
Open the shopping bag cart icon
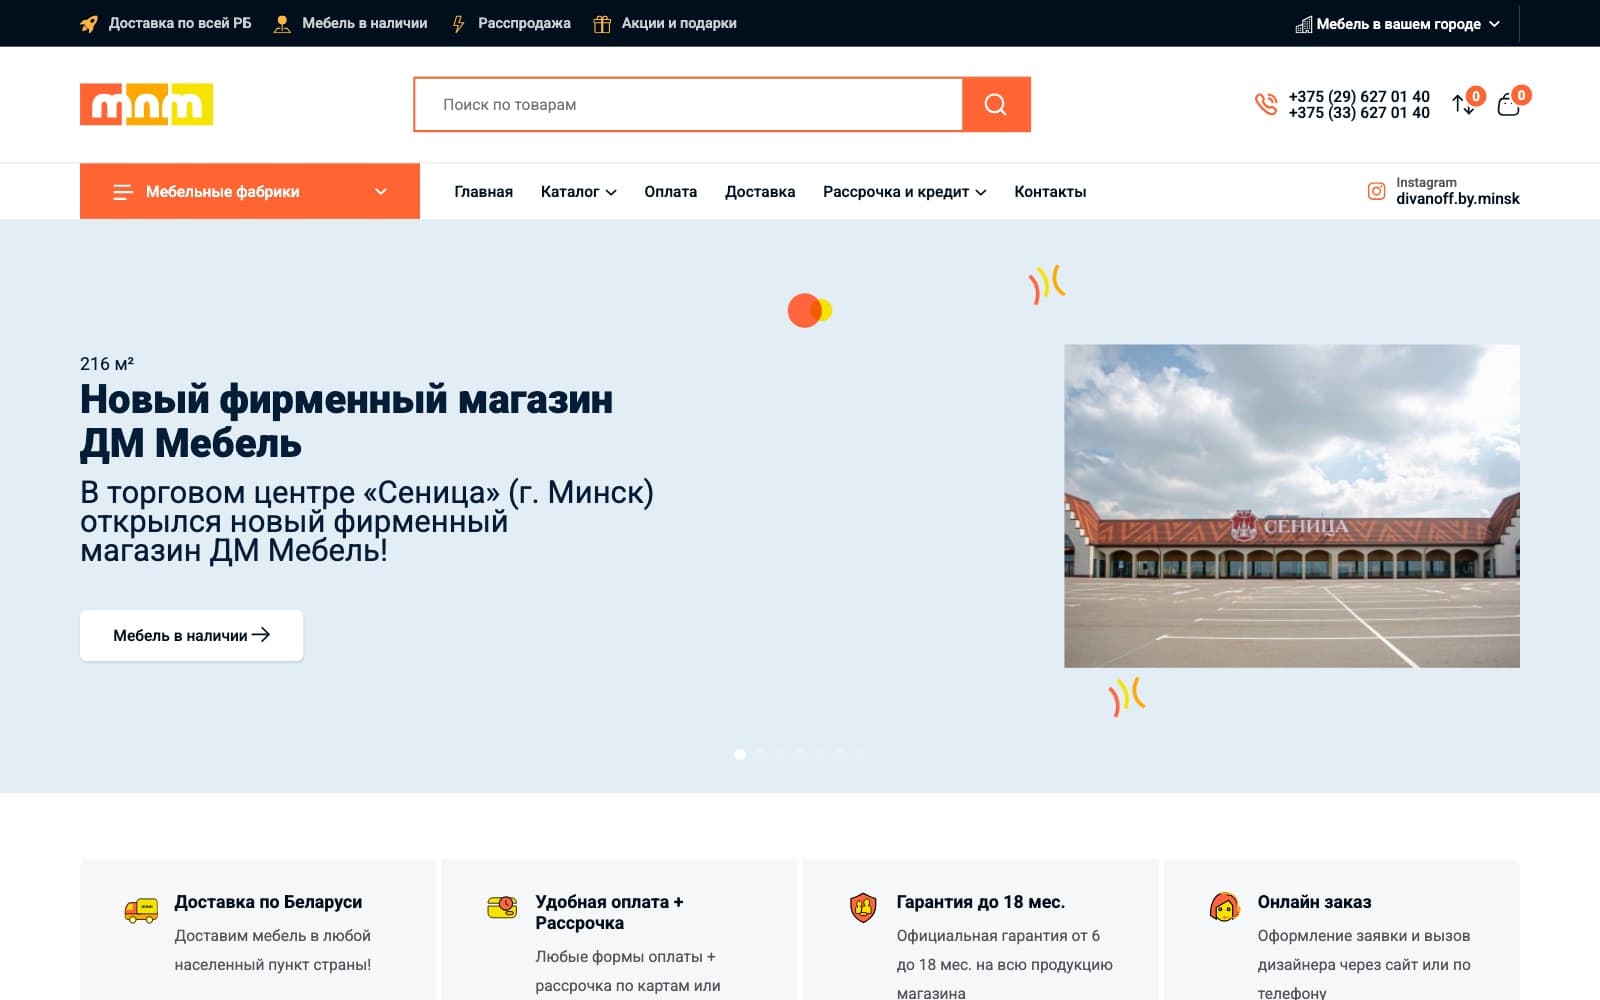coord(1508,104)
